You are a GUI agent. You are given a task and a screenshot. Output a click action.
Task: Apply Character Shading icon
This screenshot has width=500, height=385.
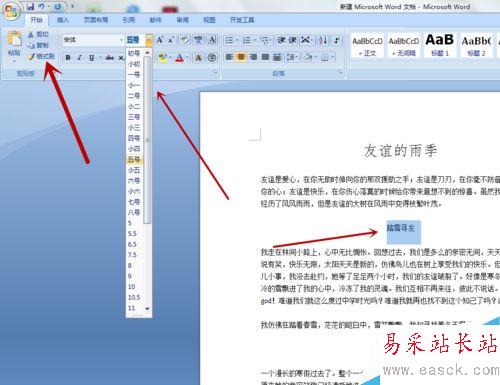[198, 58]
